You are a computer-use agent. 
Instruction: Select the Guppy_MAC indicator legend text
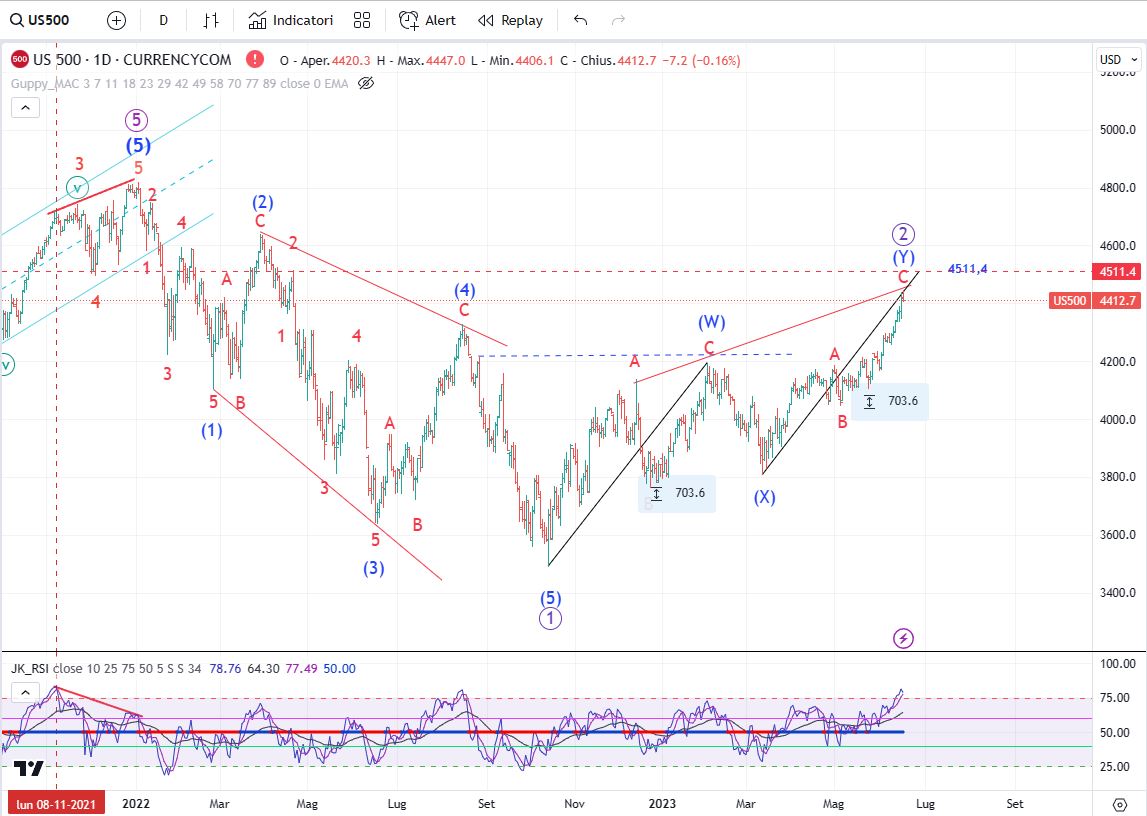click(179, 83)
